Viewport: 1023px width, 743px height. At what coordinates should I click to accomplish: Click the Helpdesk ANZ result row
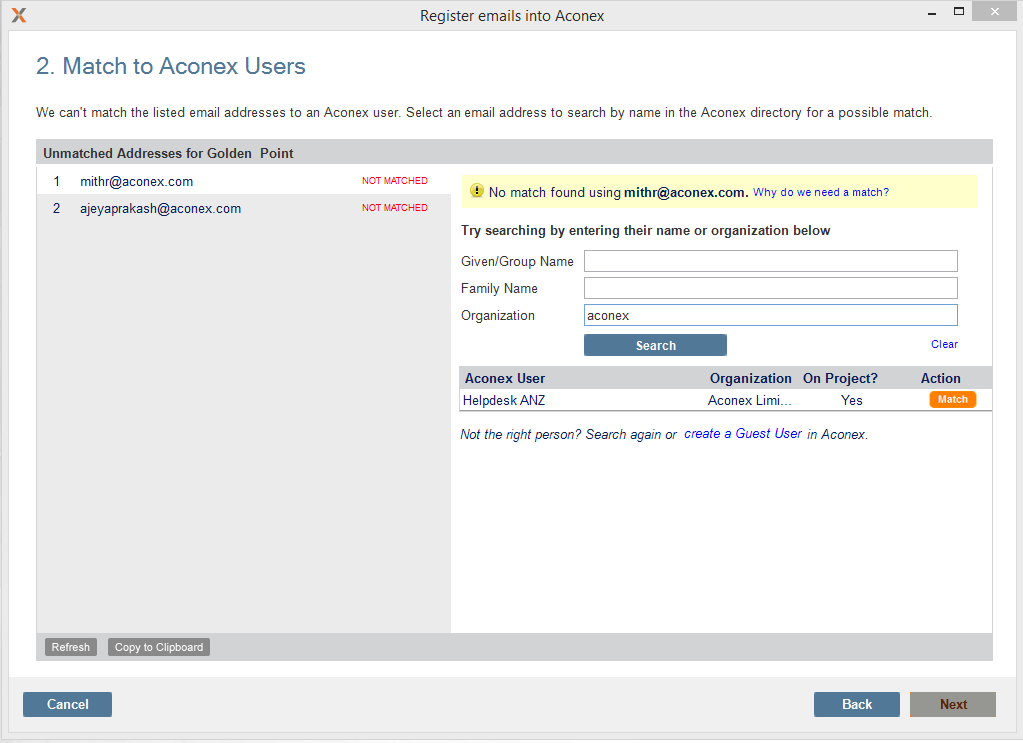[x=725, y=400]
